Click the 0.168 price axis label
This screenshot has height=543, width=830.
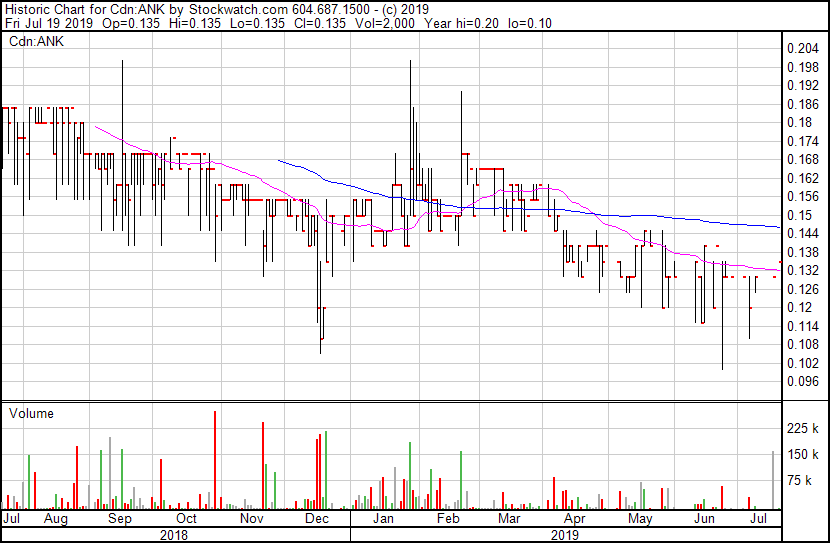point(802,159)
